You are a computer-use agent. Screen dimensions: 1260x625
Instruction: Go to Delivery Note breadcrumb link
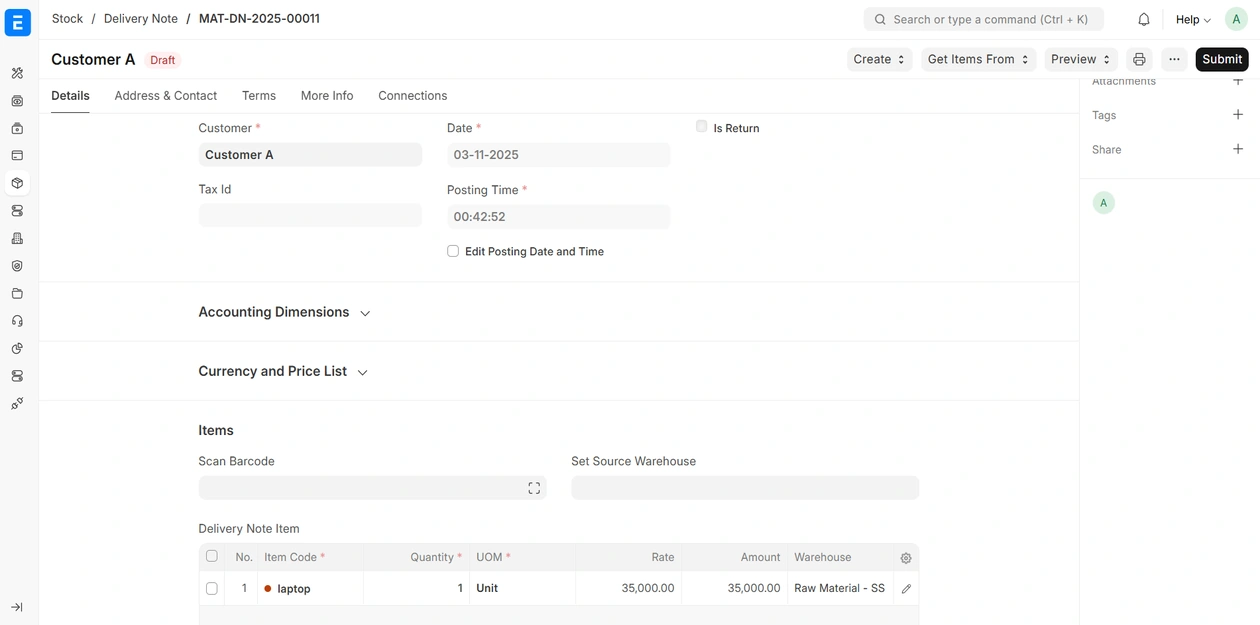click(x=141, y=19)
